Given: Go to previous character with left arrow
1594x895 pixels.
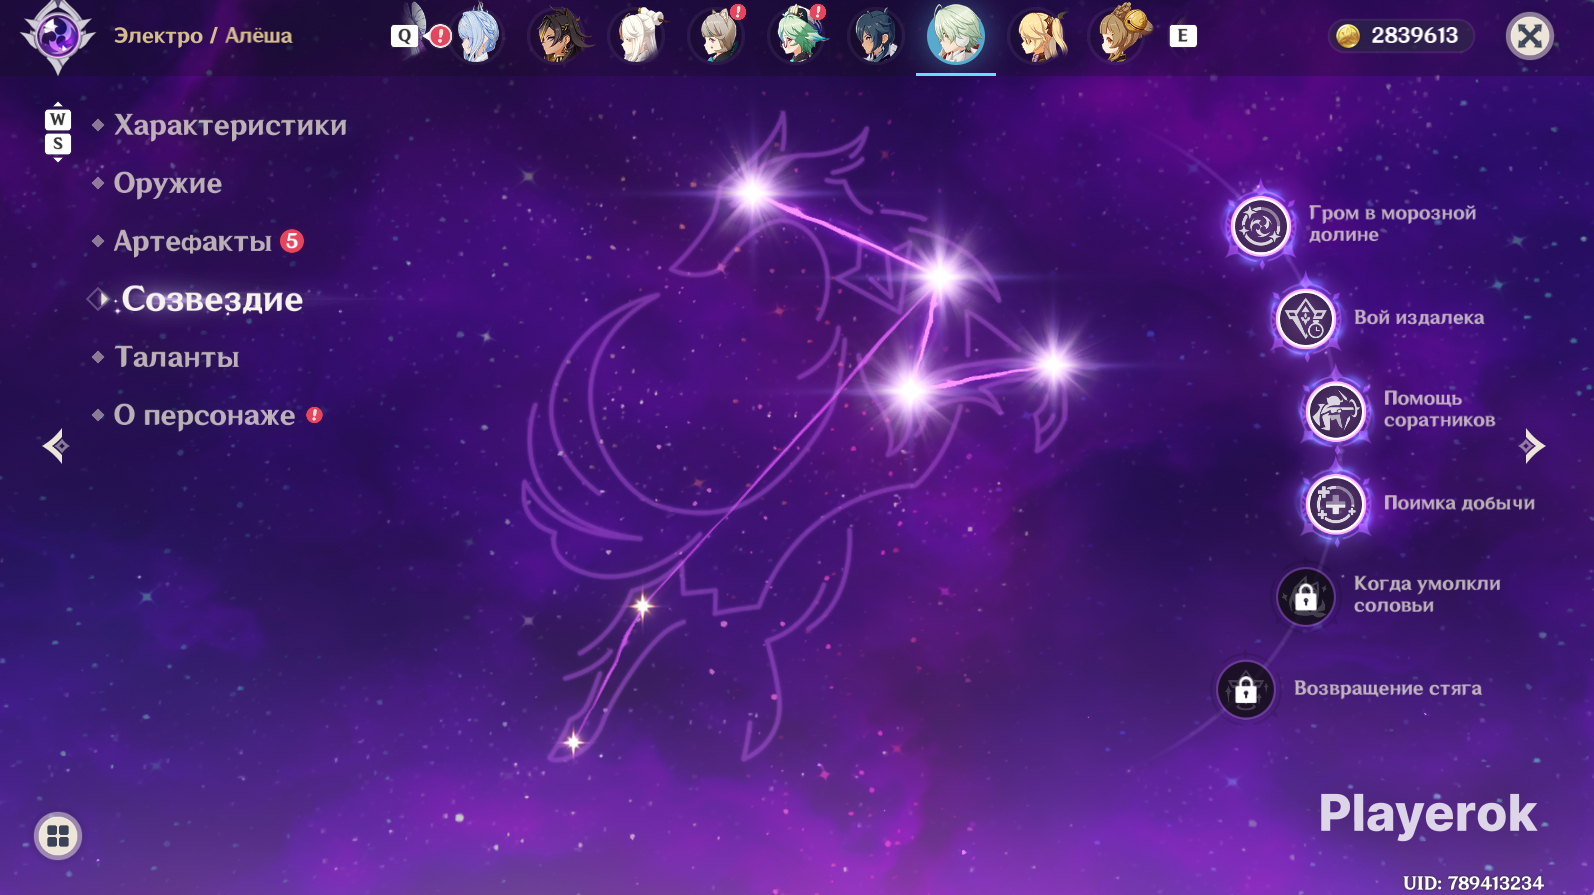Looking at the screenshot, I should coord(56,446).
